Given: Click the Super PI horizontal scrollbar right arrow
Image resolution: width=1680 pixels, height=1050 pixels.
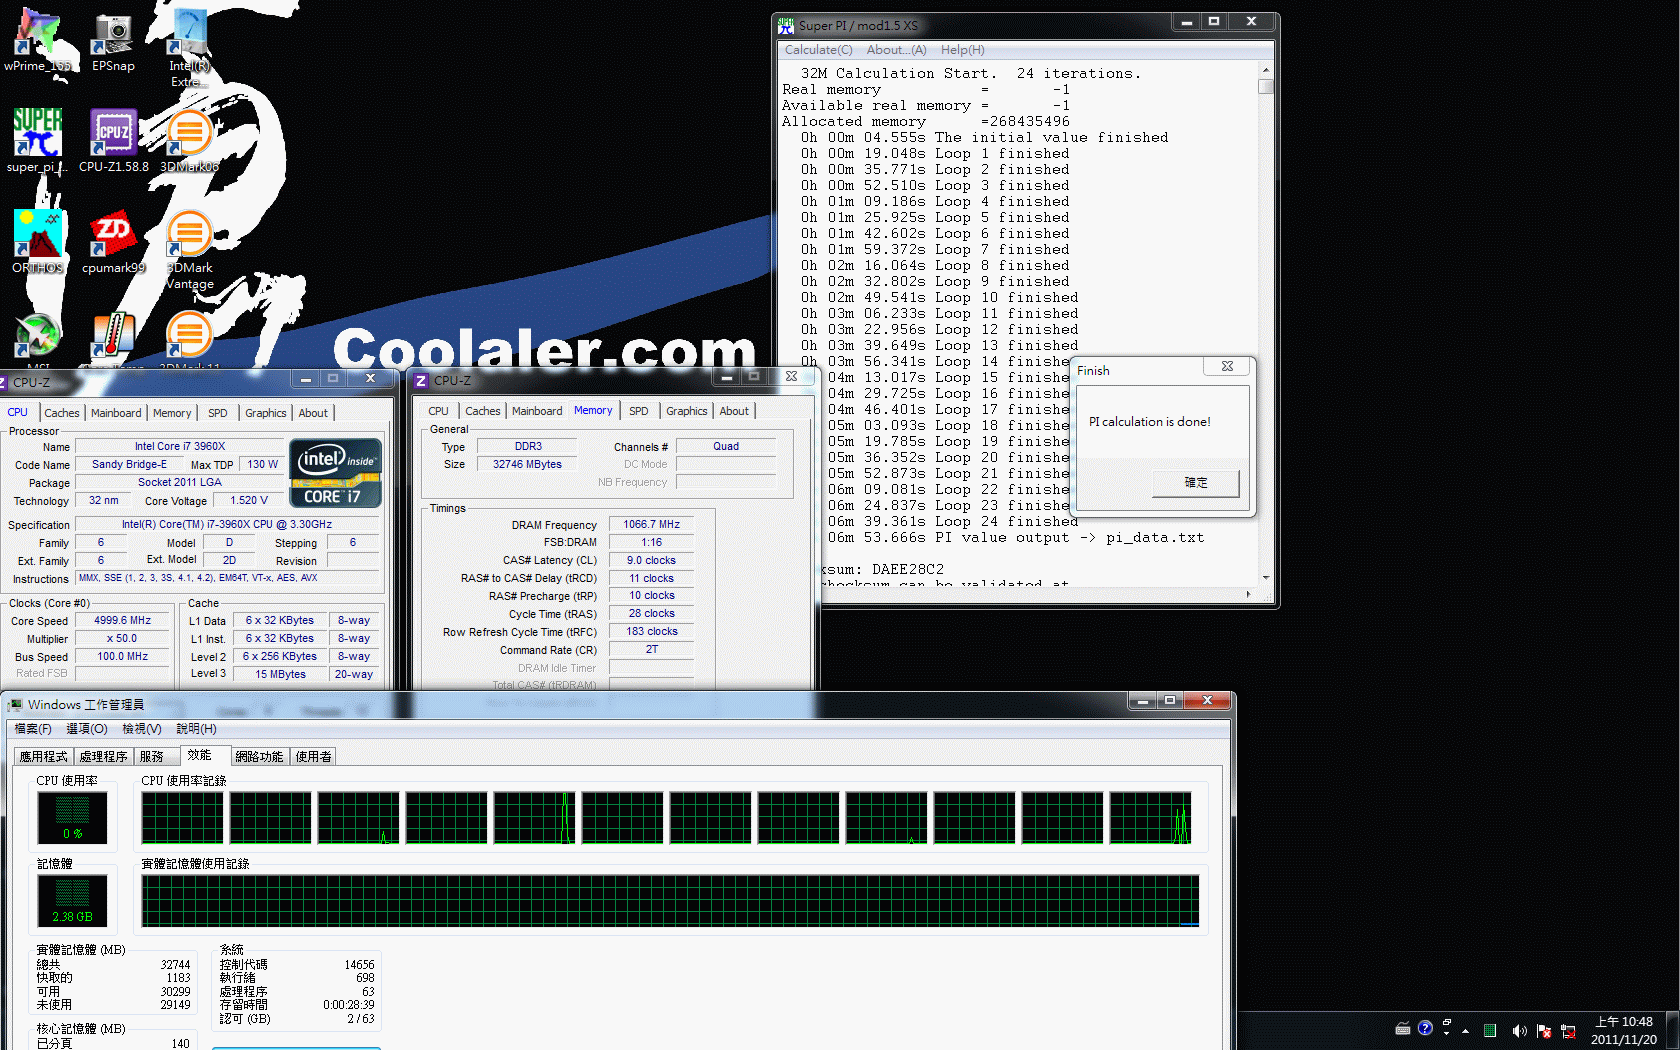Looking at the screenshot, I should pos(1248,594).
